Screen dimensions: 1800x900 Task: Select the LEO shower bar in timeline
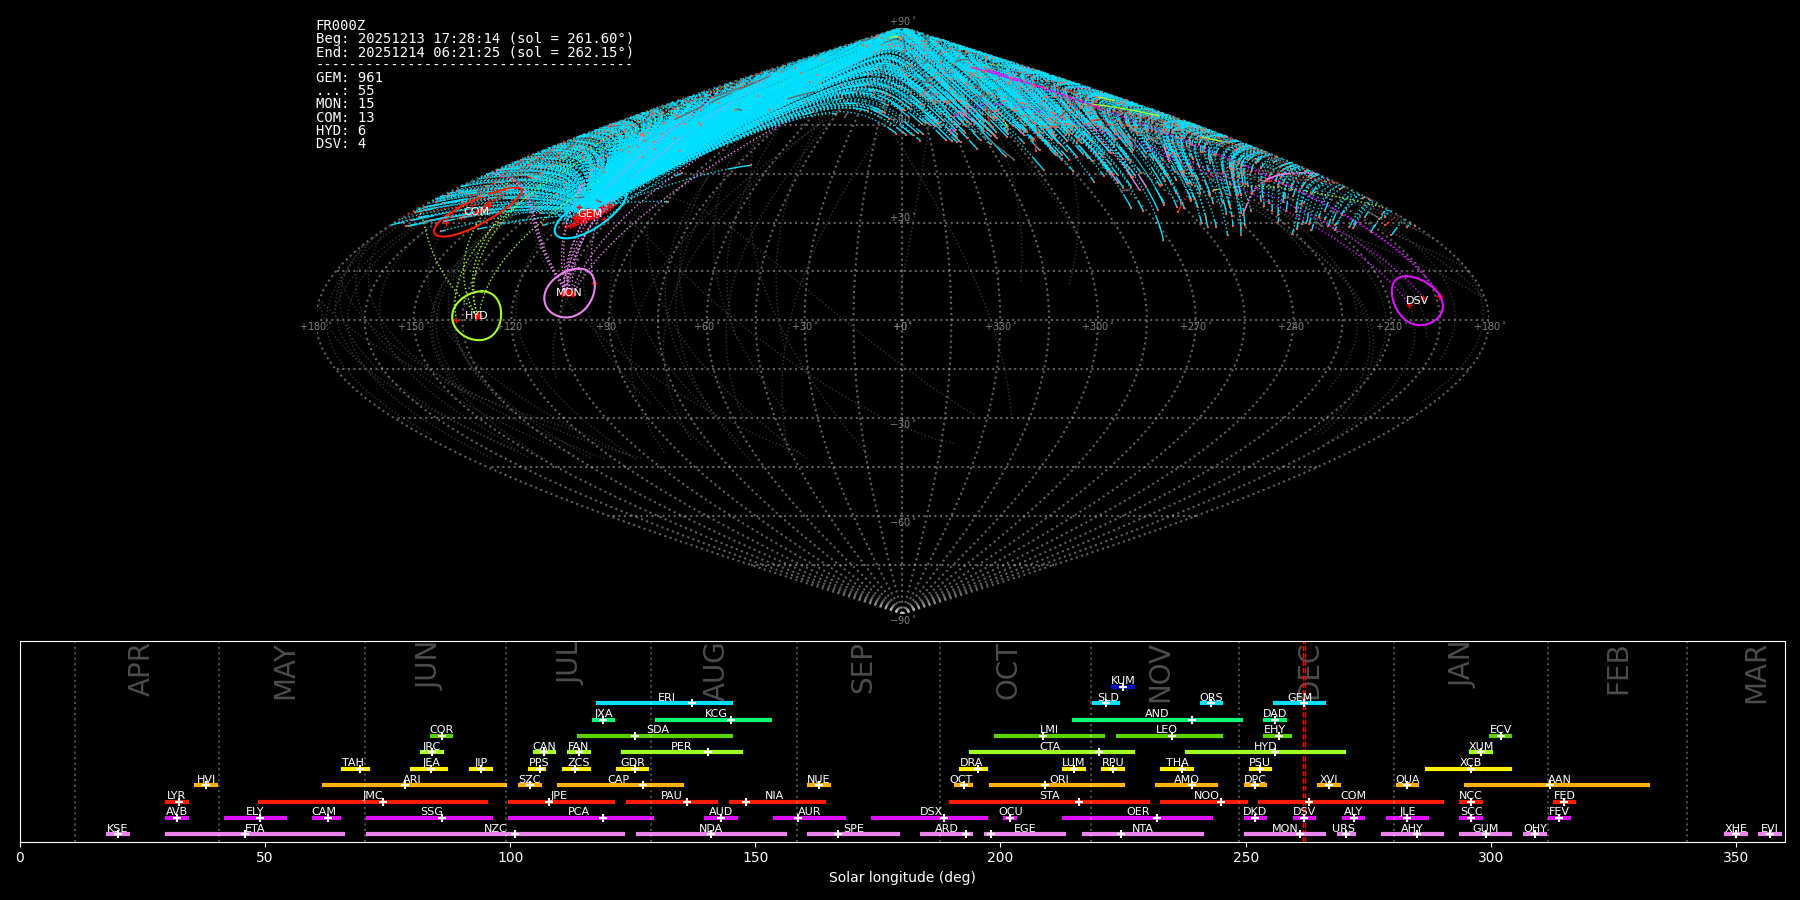[1168, 736]
